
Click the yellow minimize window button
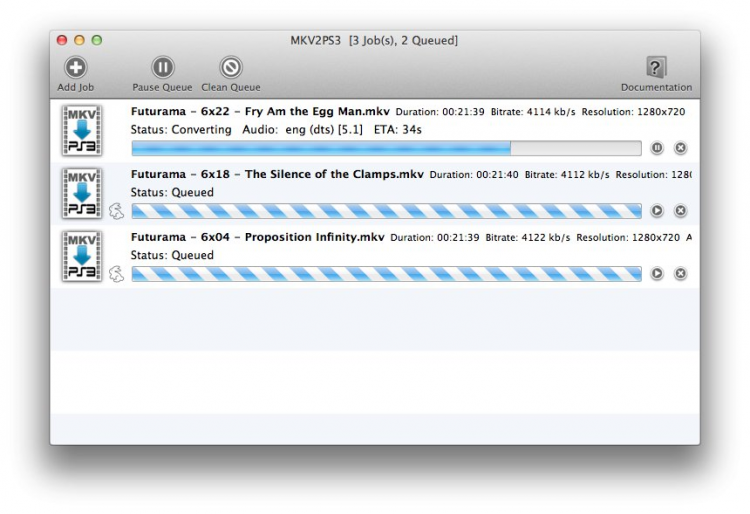click(79, 40)
